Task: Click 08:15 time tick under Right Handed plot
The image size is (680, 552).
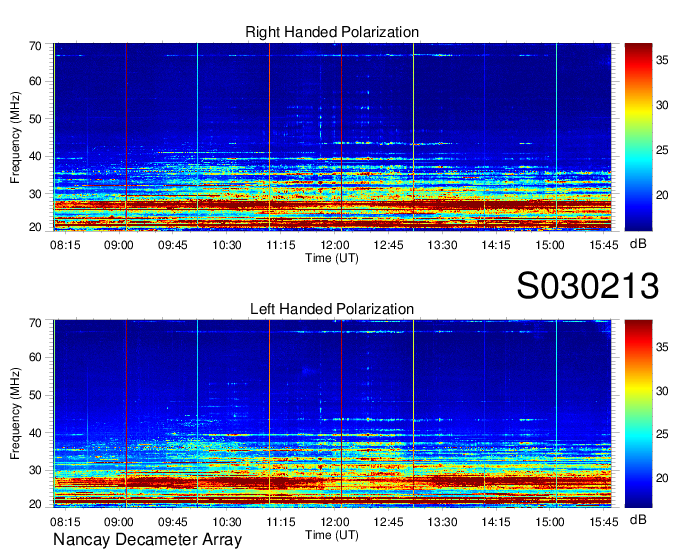Action: pos(65,245)
